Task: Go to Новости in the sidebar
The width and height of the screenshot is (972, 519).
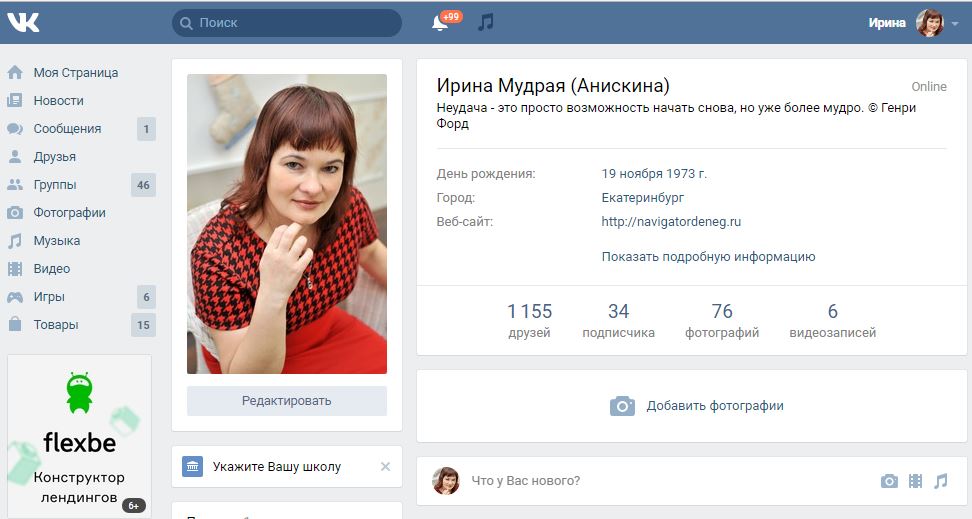Action: 58,100
